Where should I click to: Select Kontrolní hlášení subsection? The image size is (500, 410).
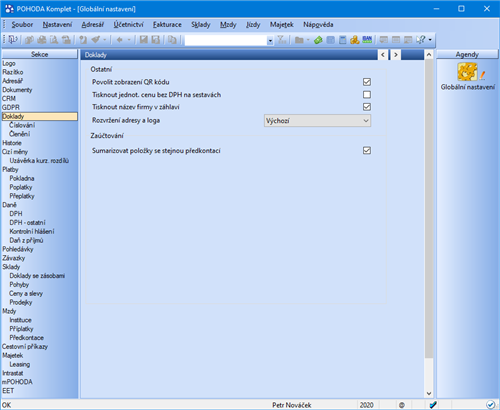(32, 231)
